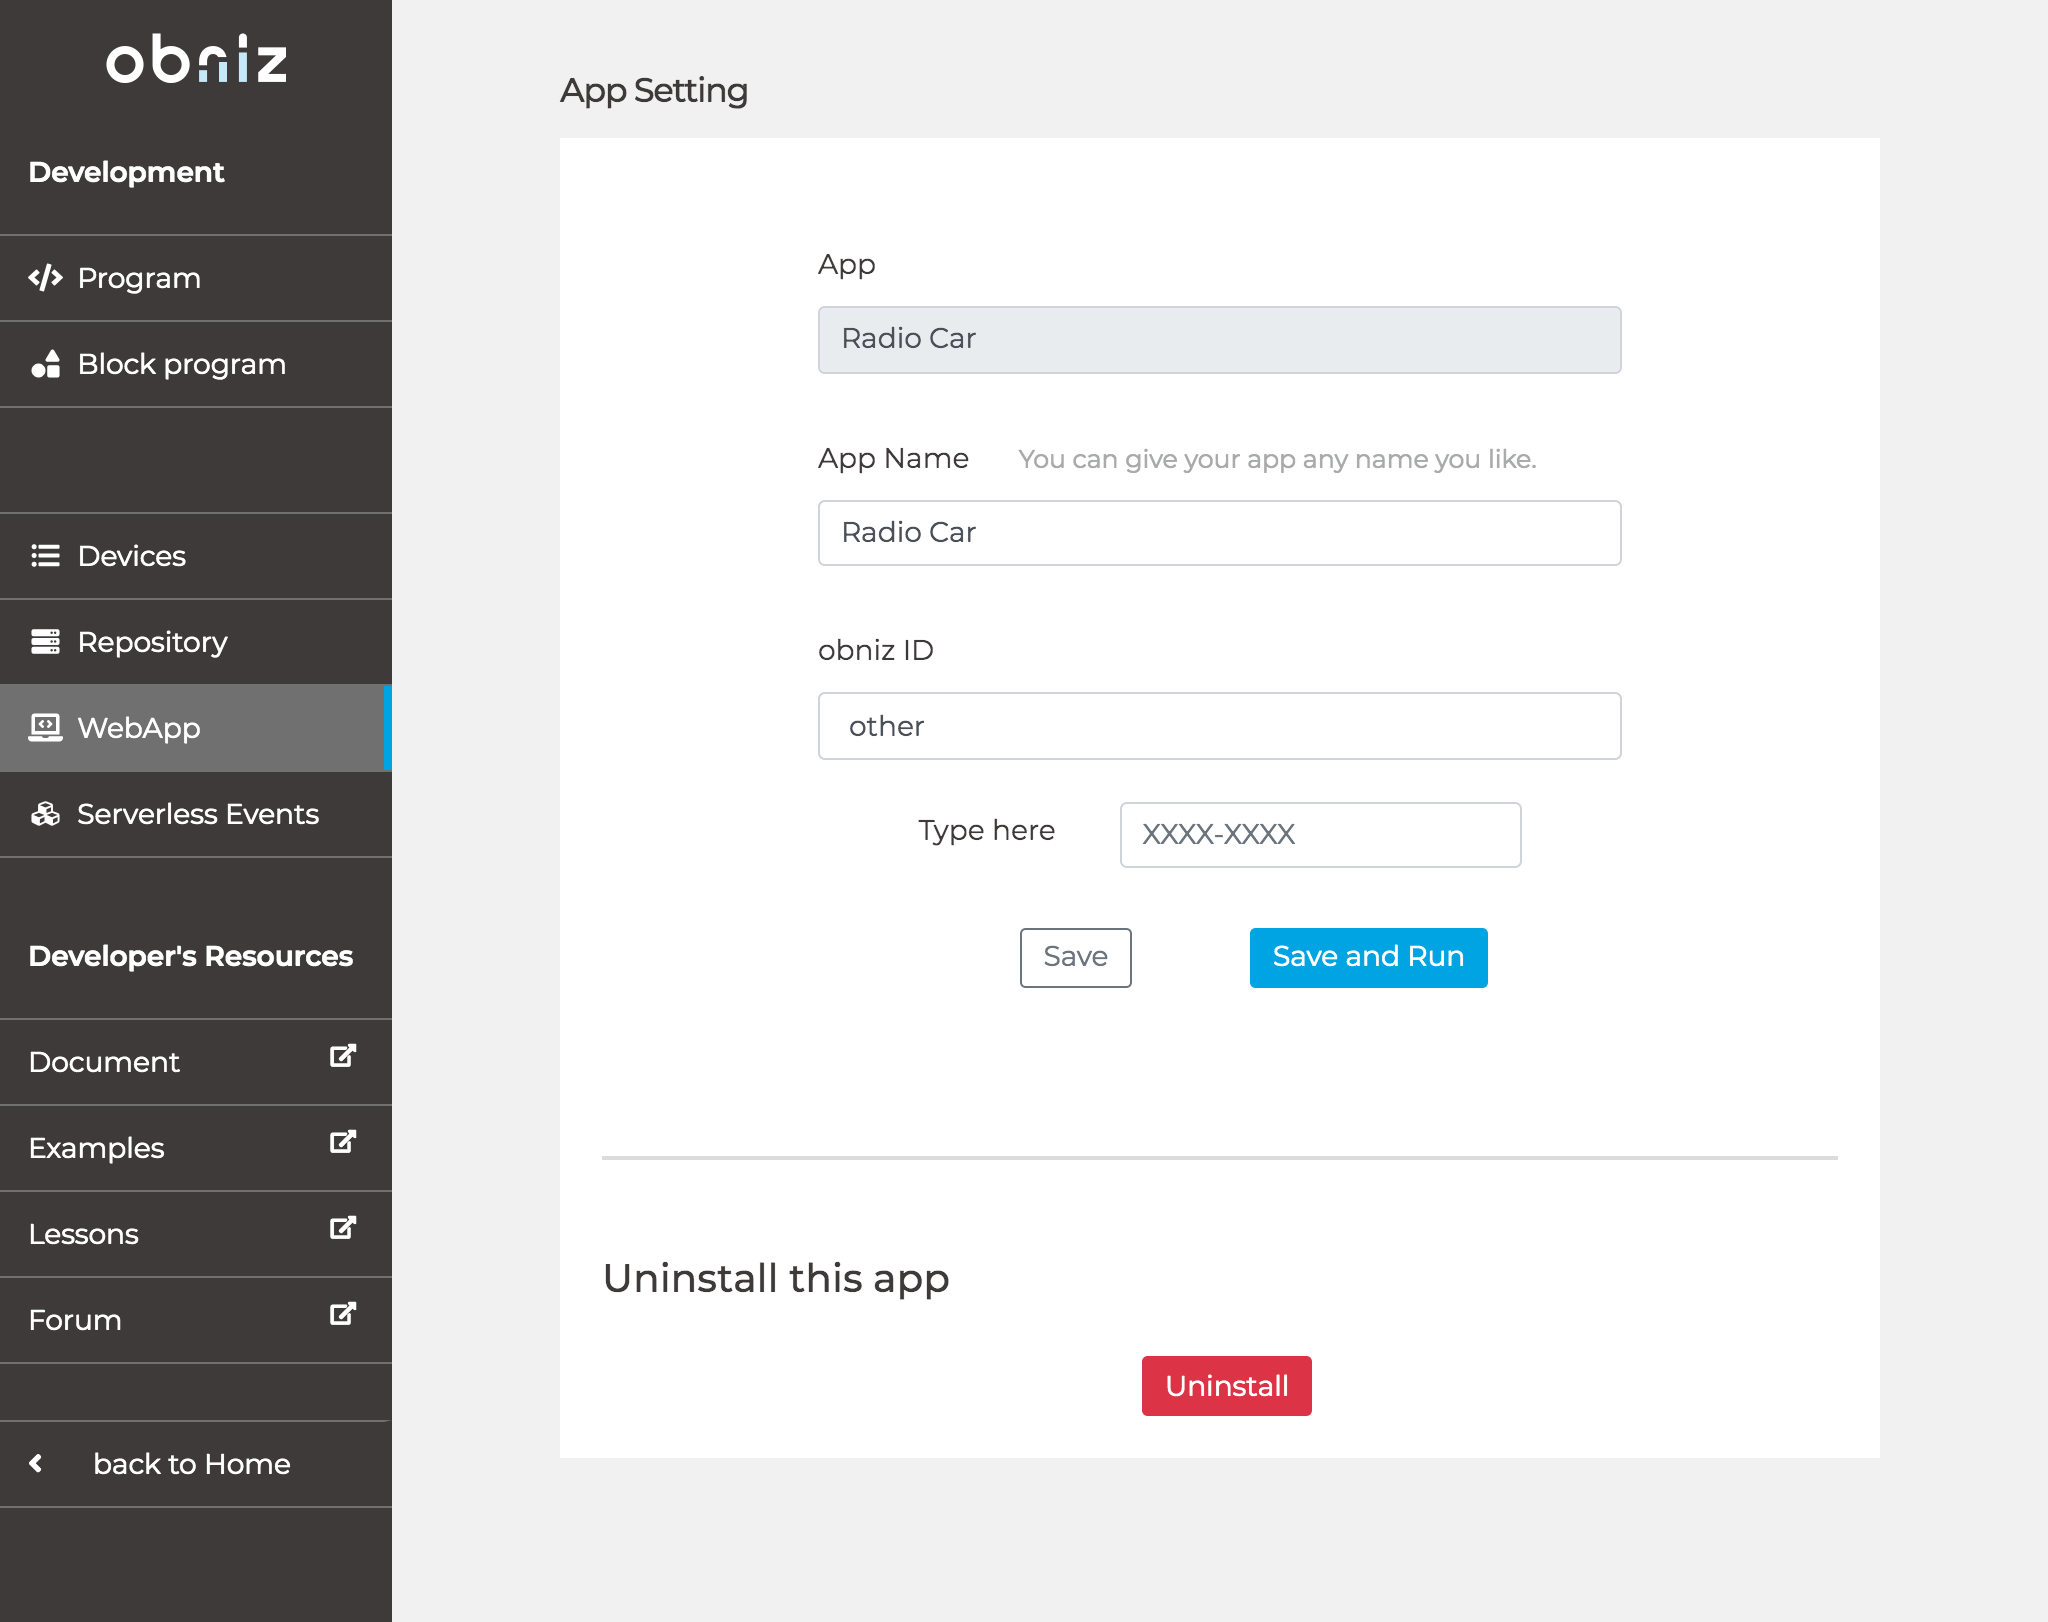
Task: Click the Serverless Events cubes icon
Action: click(x=45, y=814)
